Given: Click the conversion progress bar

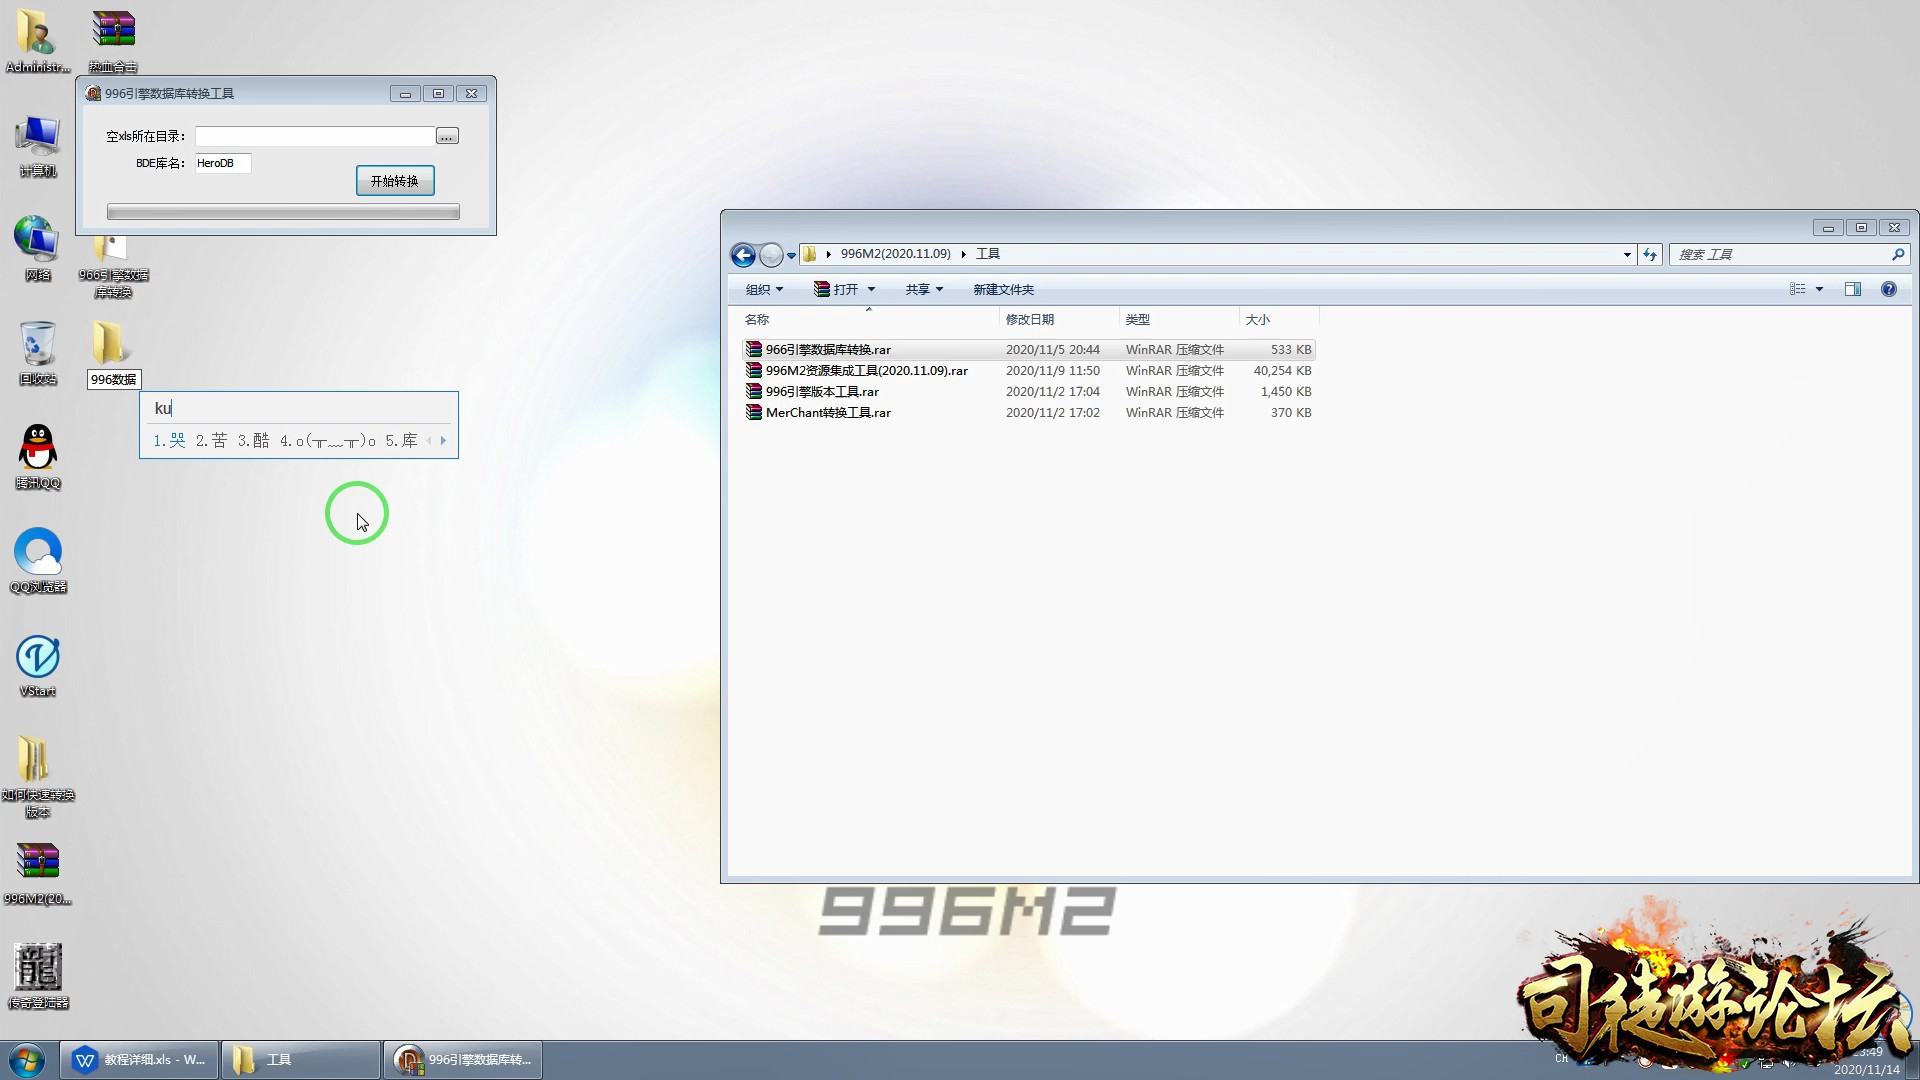Looking at the screenshot, I should pyautogui.click(x=283, y=212).
